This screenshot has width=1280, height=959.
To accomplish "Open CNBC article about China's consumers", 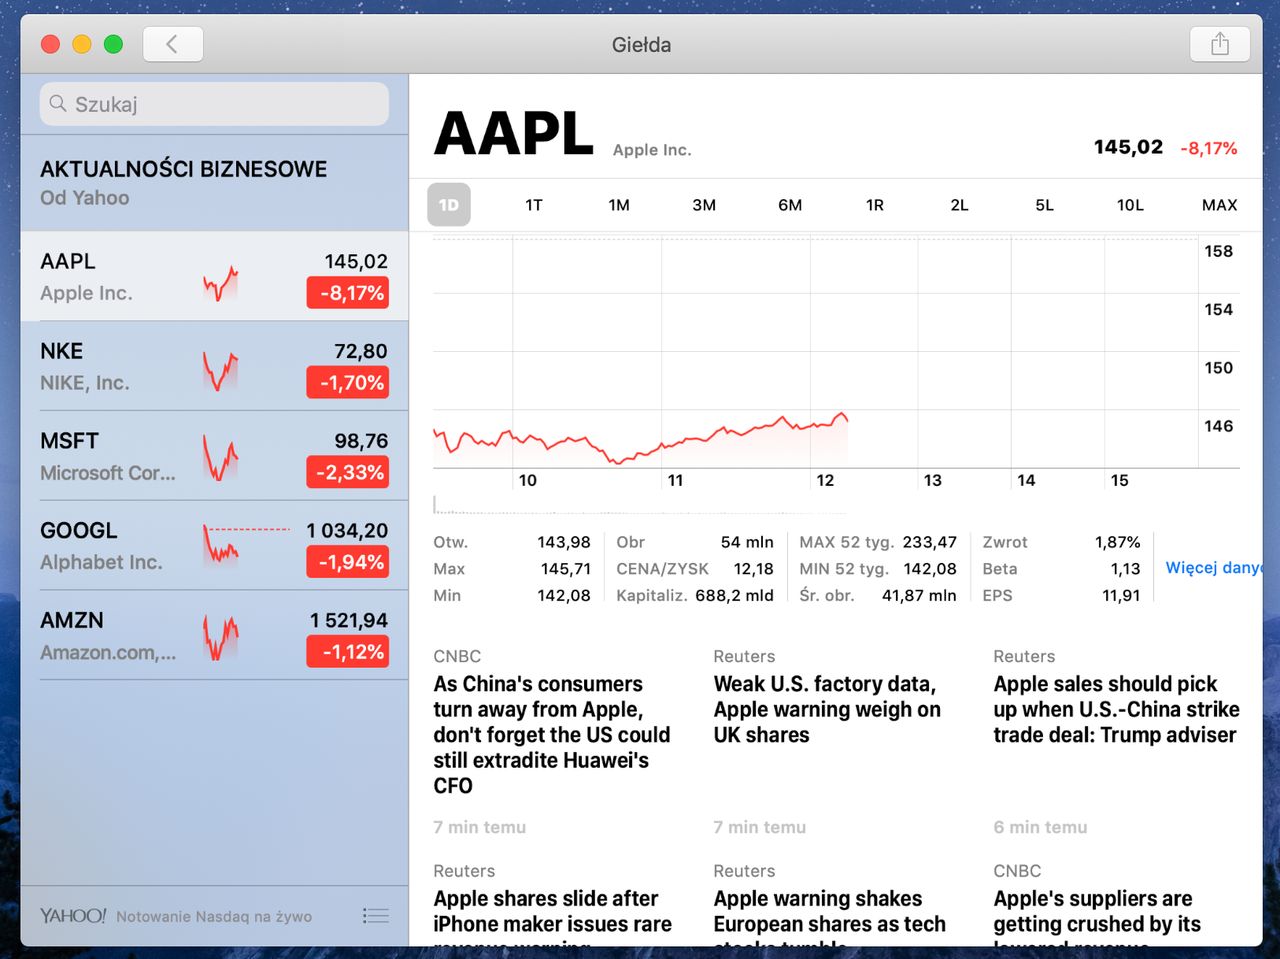I will [552, 735].
